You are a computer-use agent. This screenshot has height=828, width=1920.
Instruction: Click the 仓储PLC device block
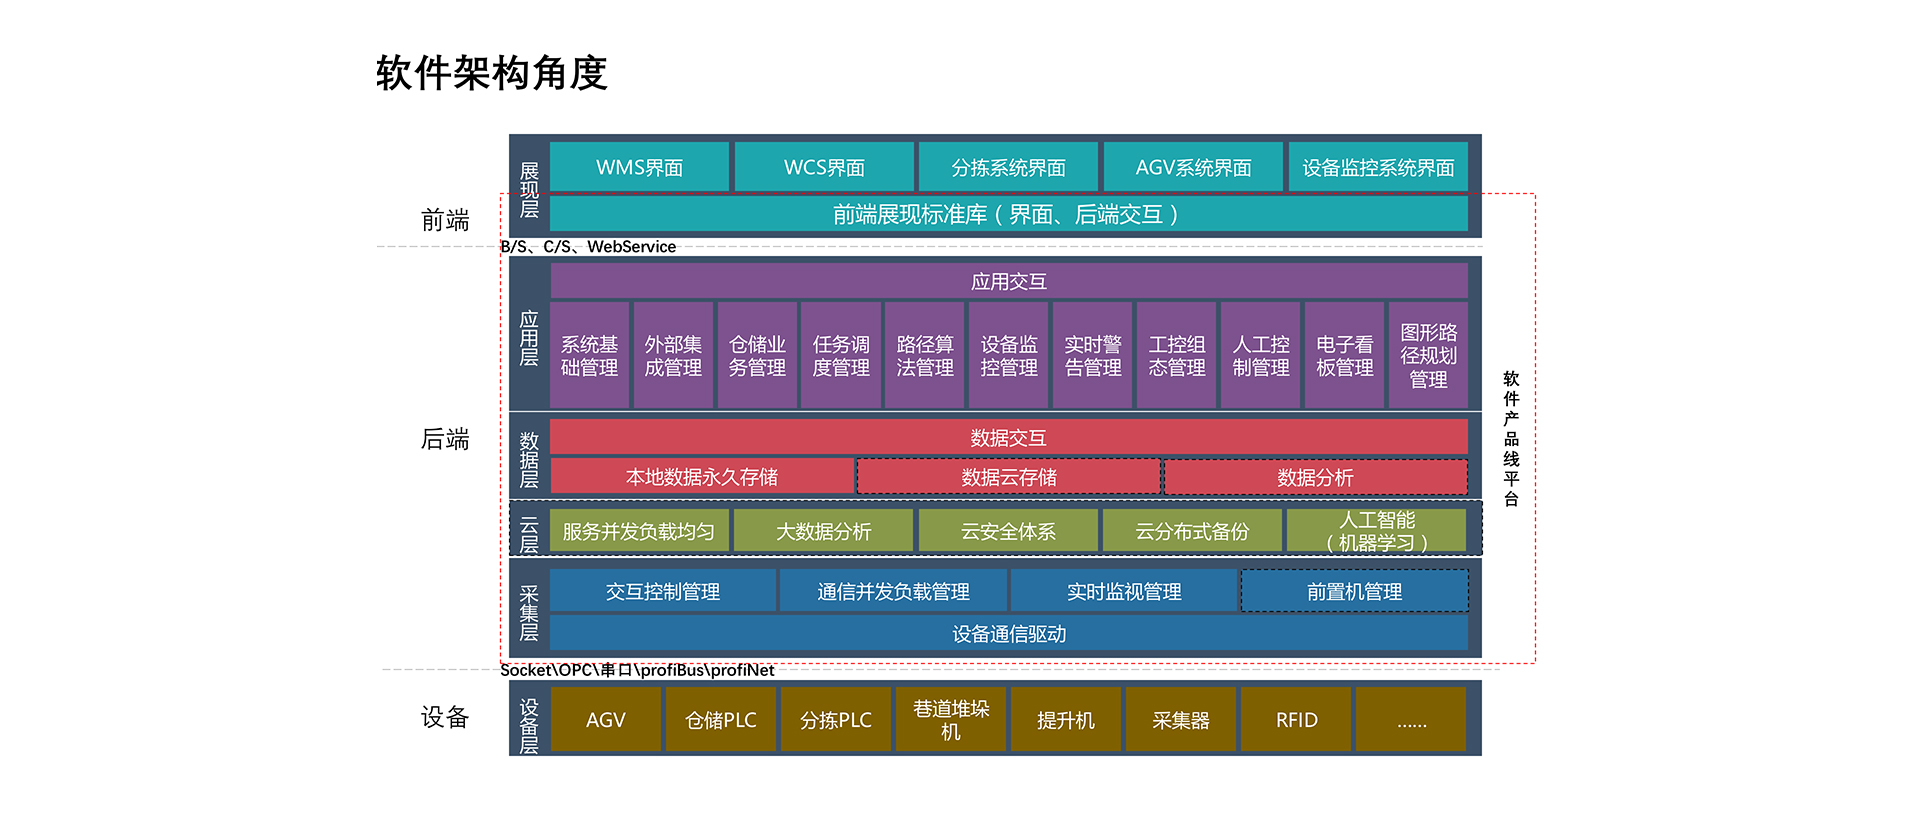[x=721, y=719]
